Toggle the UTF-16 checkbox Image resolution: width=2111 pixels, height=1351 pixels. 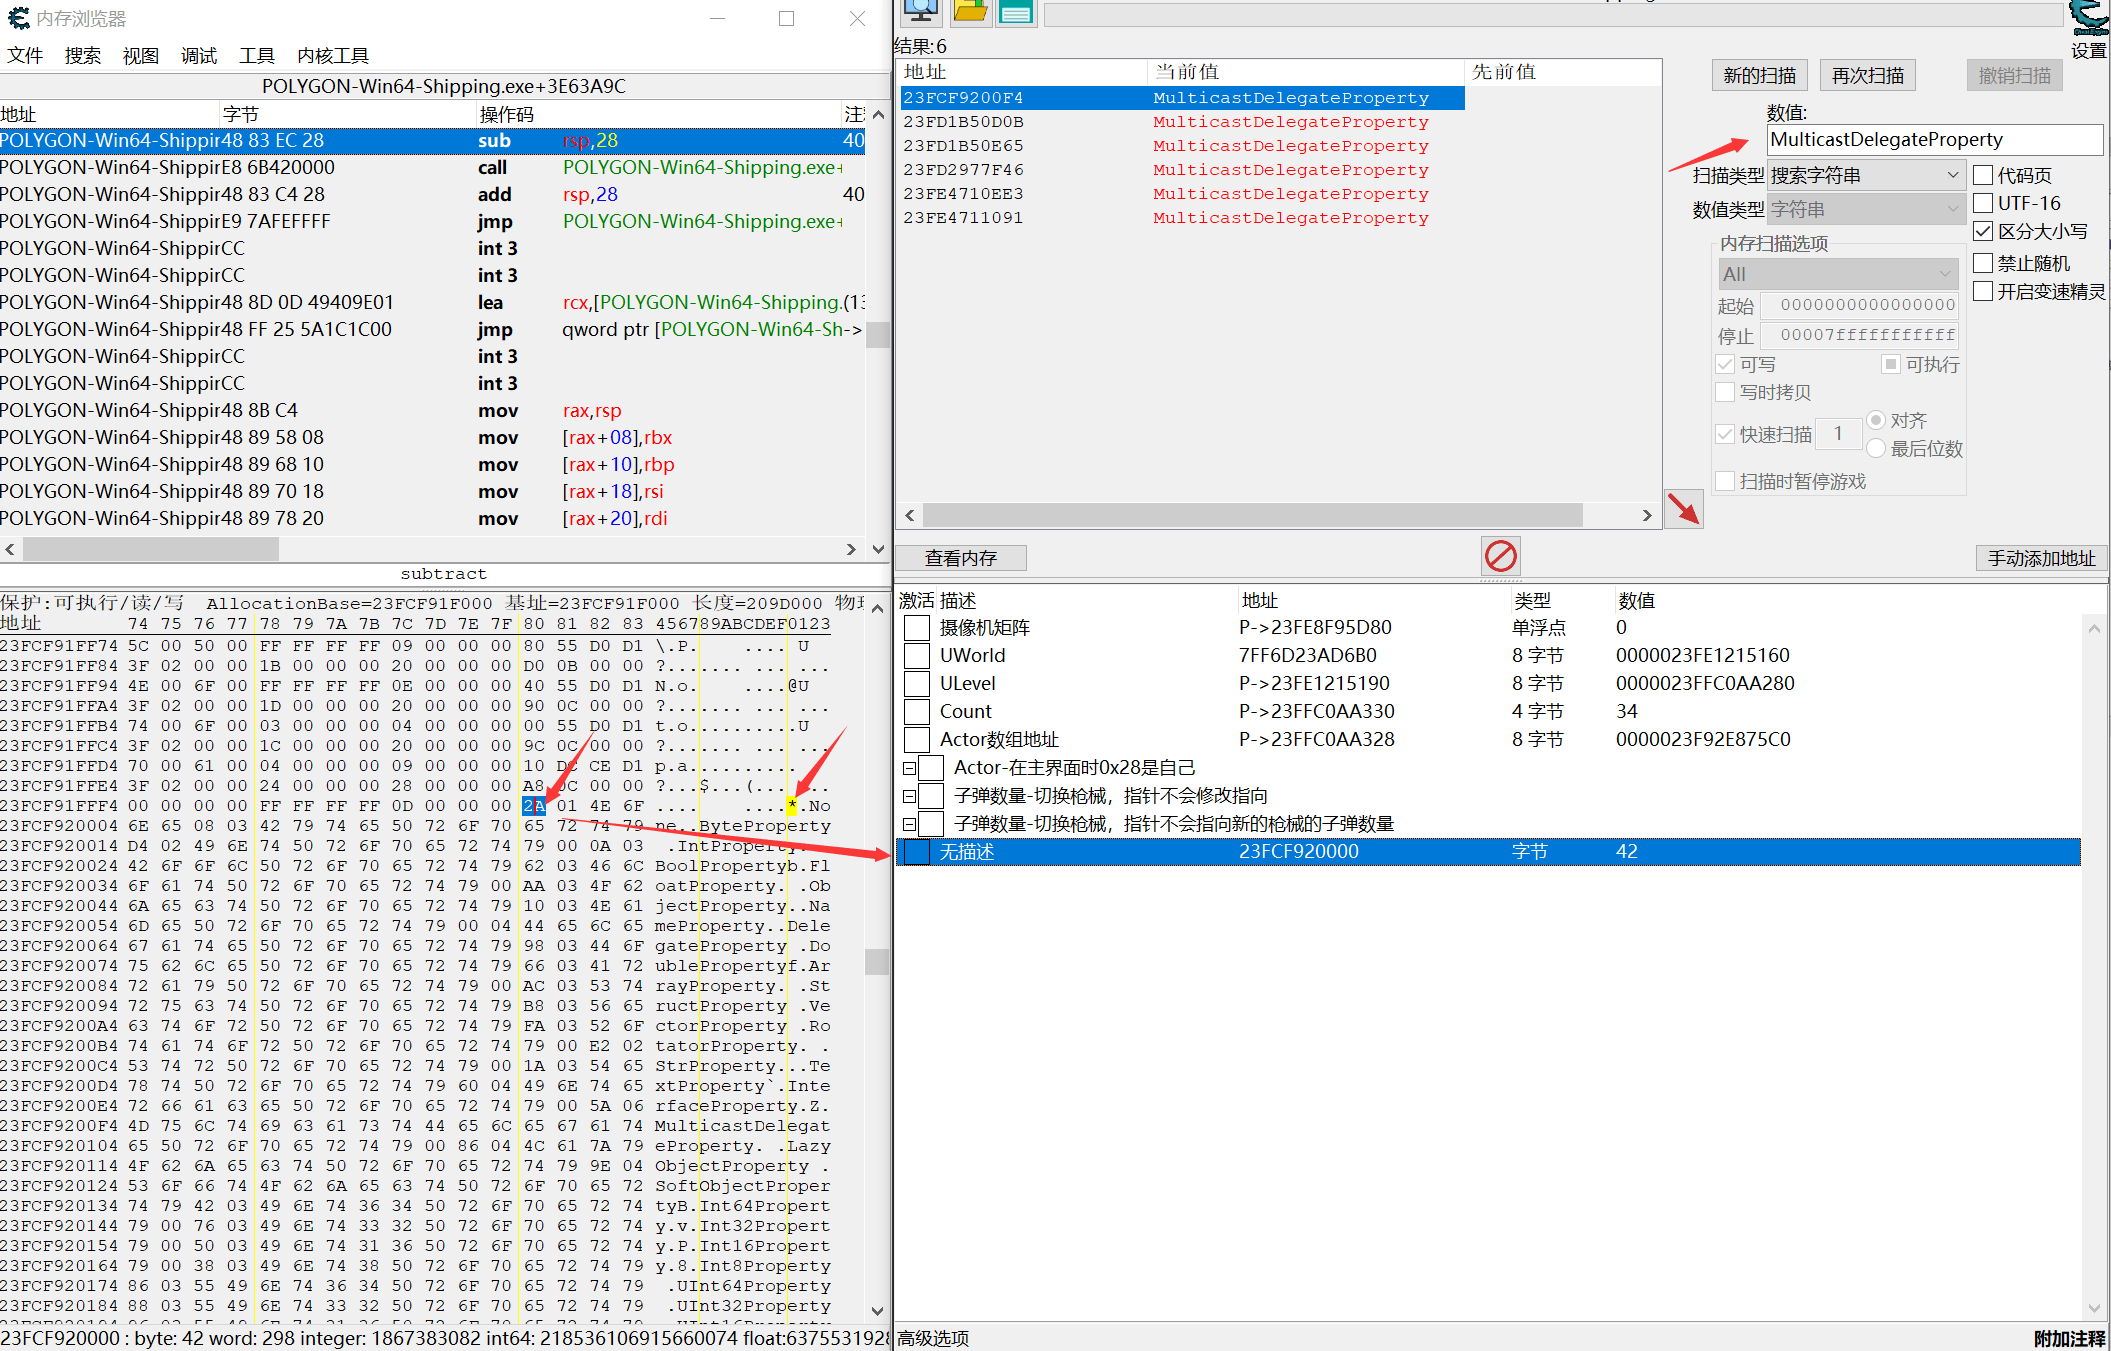pyautogui.click(x=1983, y=204)
